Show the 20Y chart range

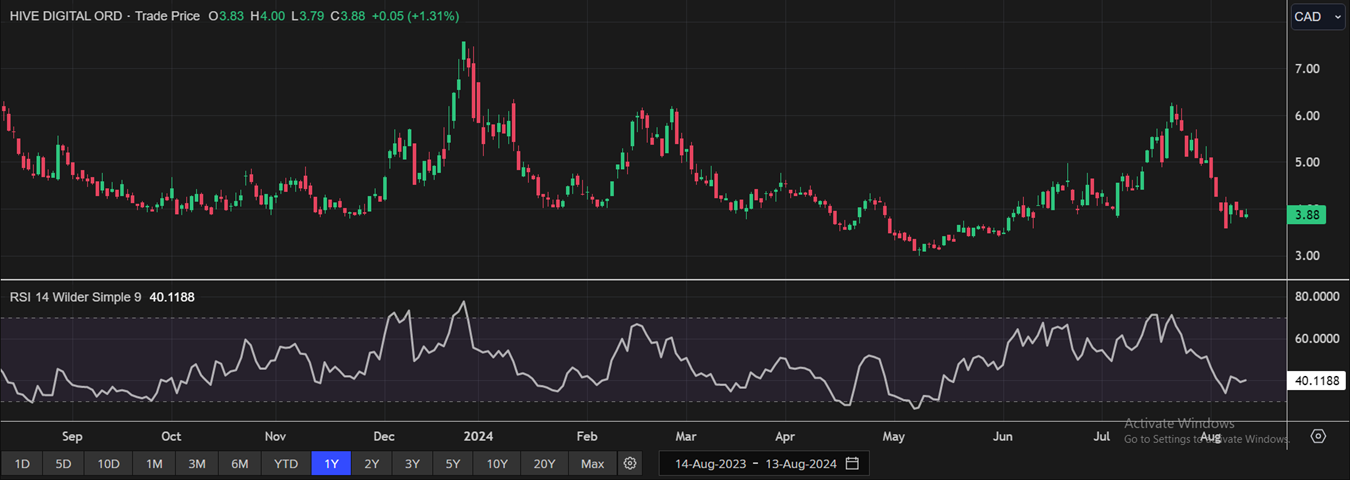[x=544, y=463]
